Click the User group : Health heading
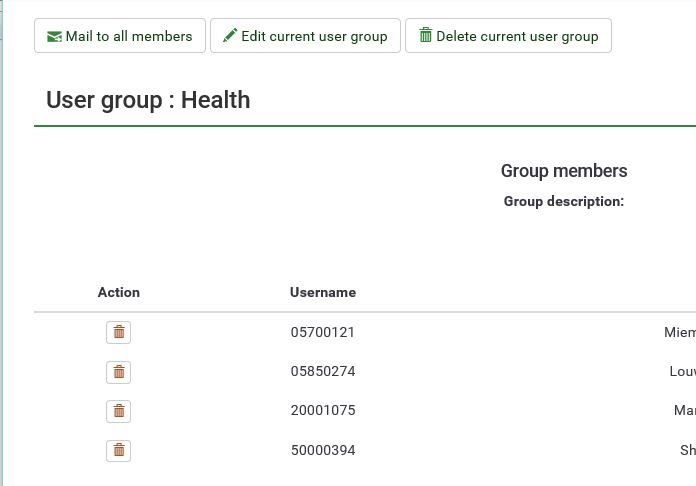Screen dimensions: 696x486 tap(148, 100)
